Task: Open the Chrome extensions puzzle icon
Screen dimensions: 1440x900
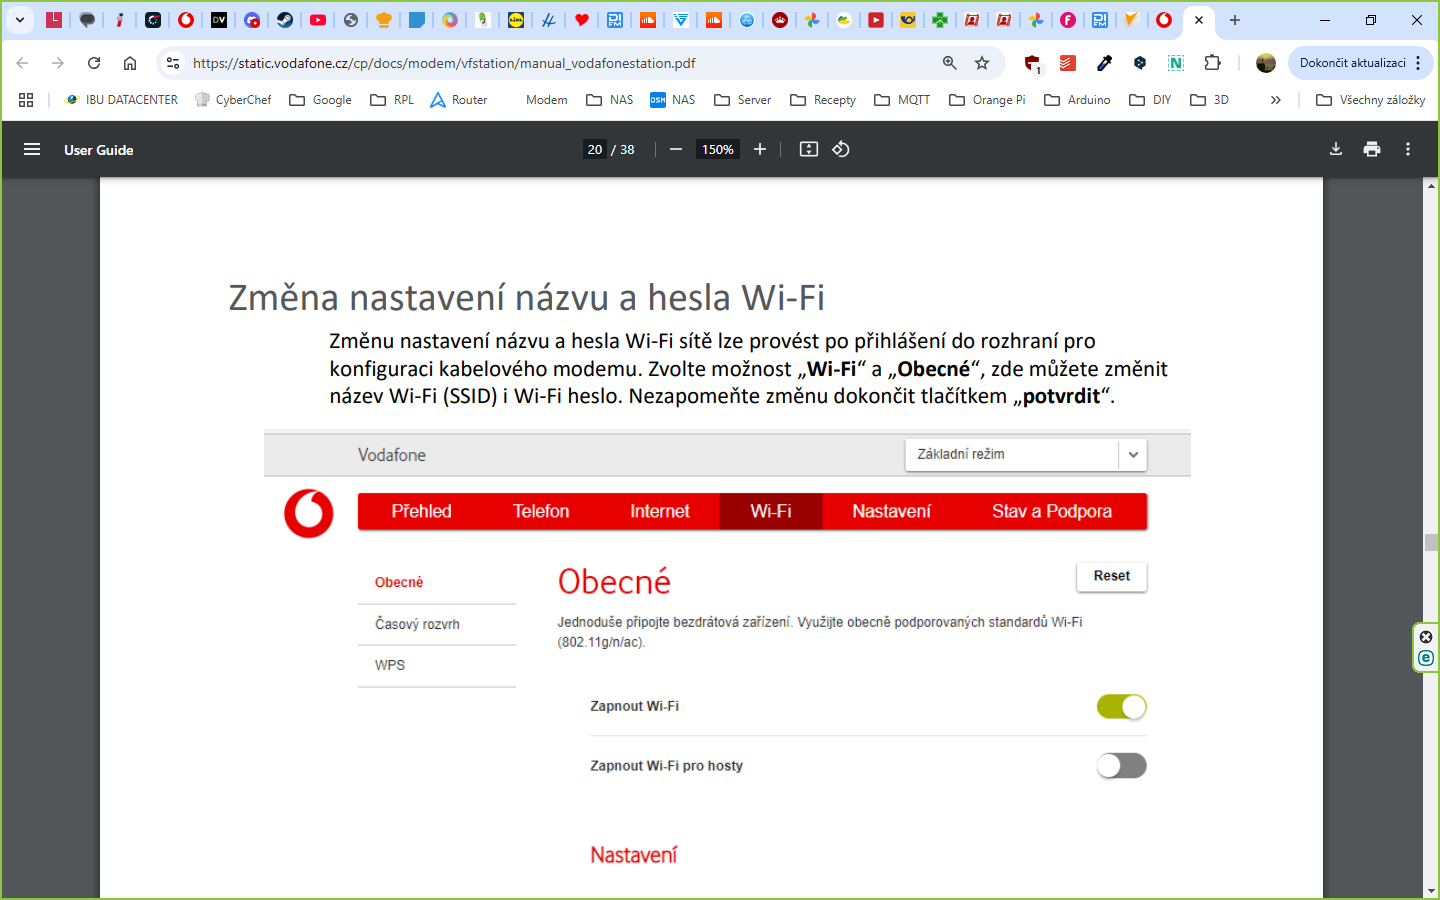Action: (1212, 63)
